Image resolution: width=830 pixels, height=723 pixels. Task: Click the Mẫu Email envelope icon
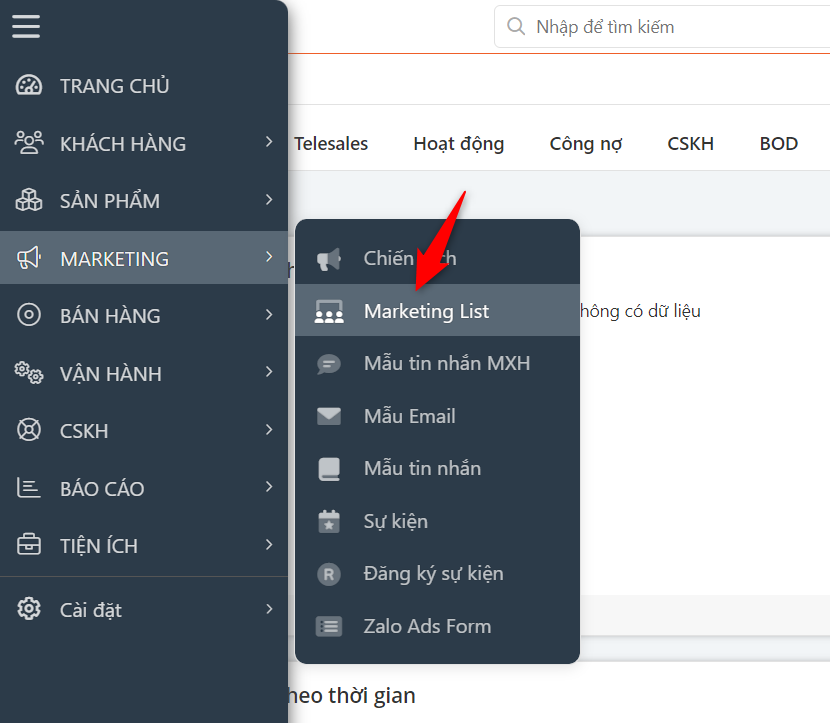329,416
